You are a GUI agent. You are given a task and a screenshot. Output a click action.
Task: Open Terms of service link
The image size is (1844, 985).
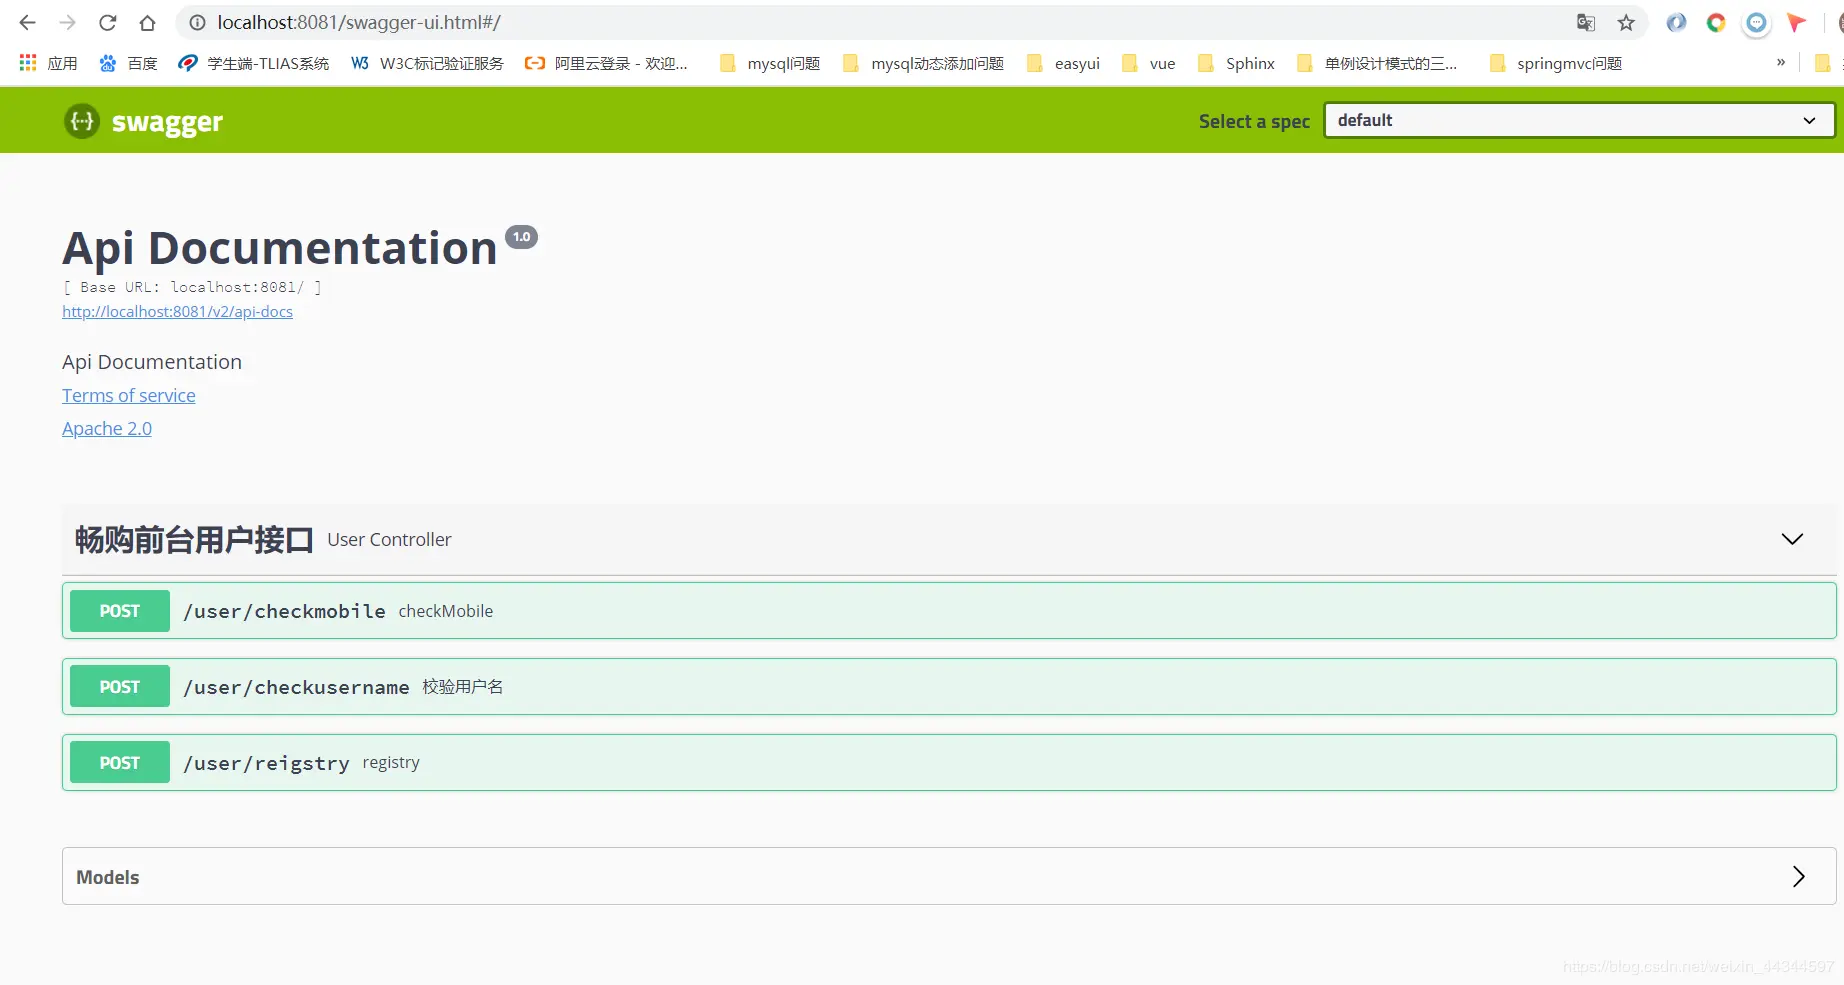(x=129, y=396)
